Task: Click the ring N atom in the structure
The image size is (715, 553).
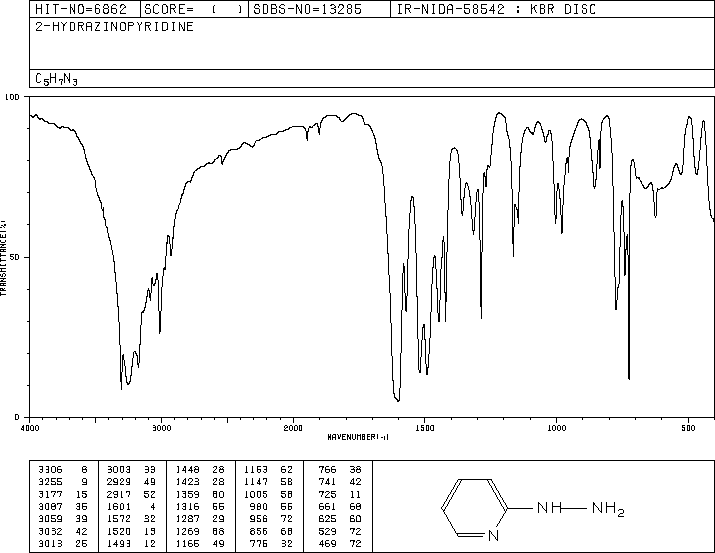Action: click(x=493, y=535)
